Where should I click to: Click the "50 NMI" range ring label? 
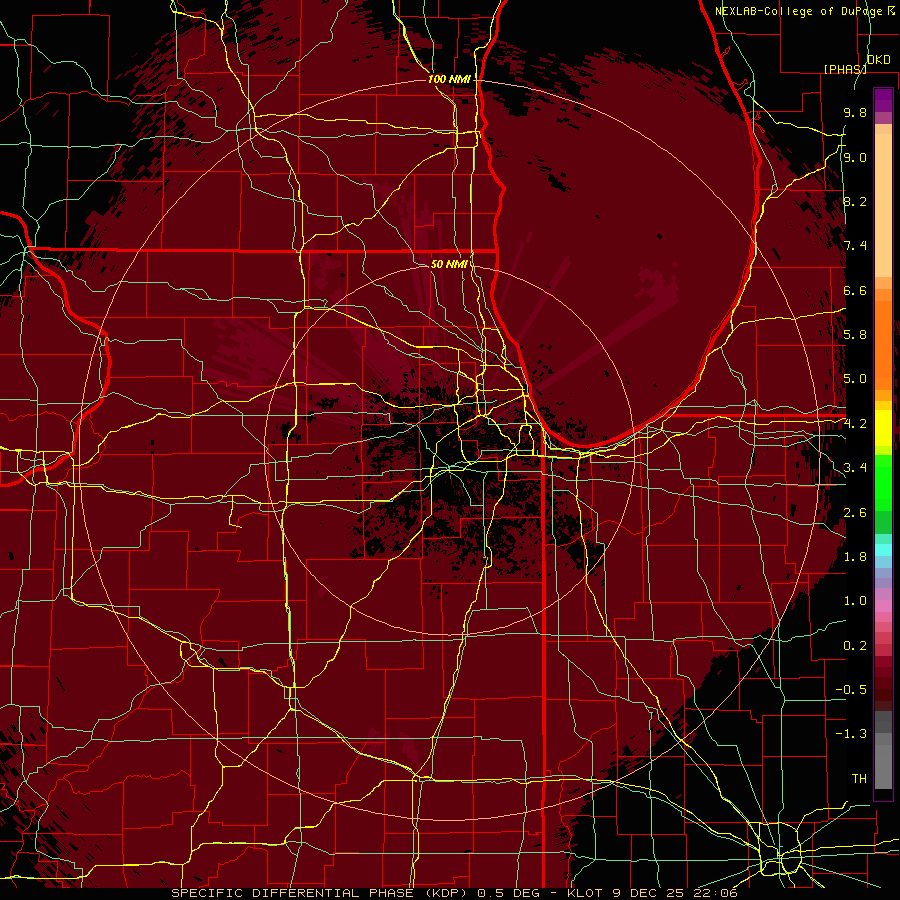(x=449, y=264)
